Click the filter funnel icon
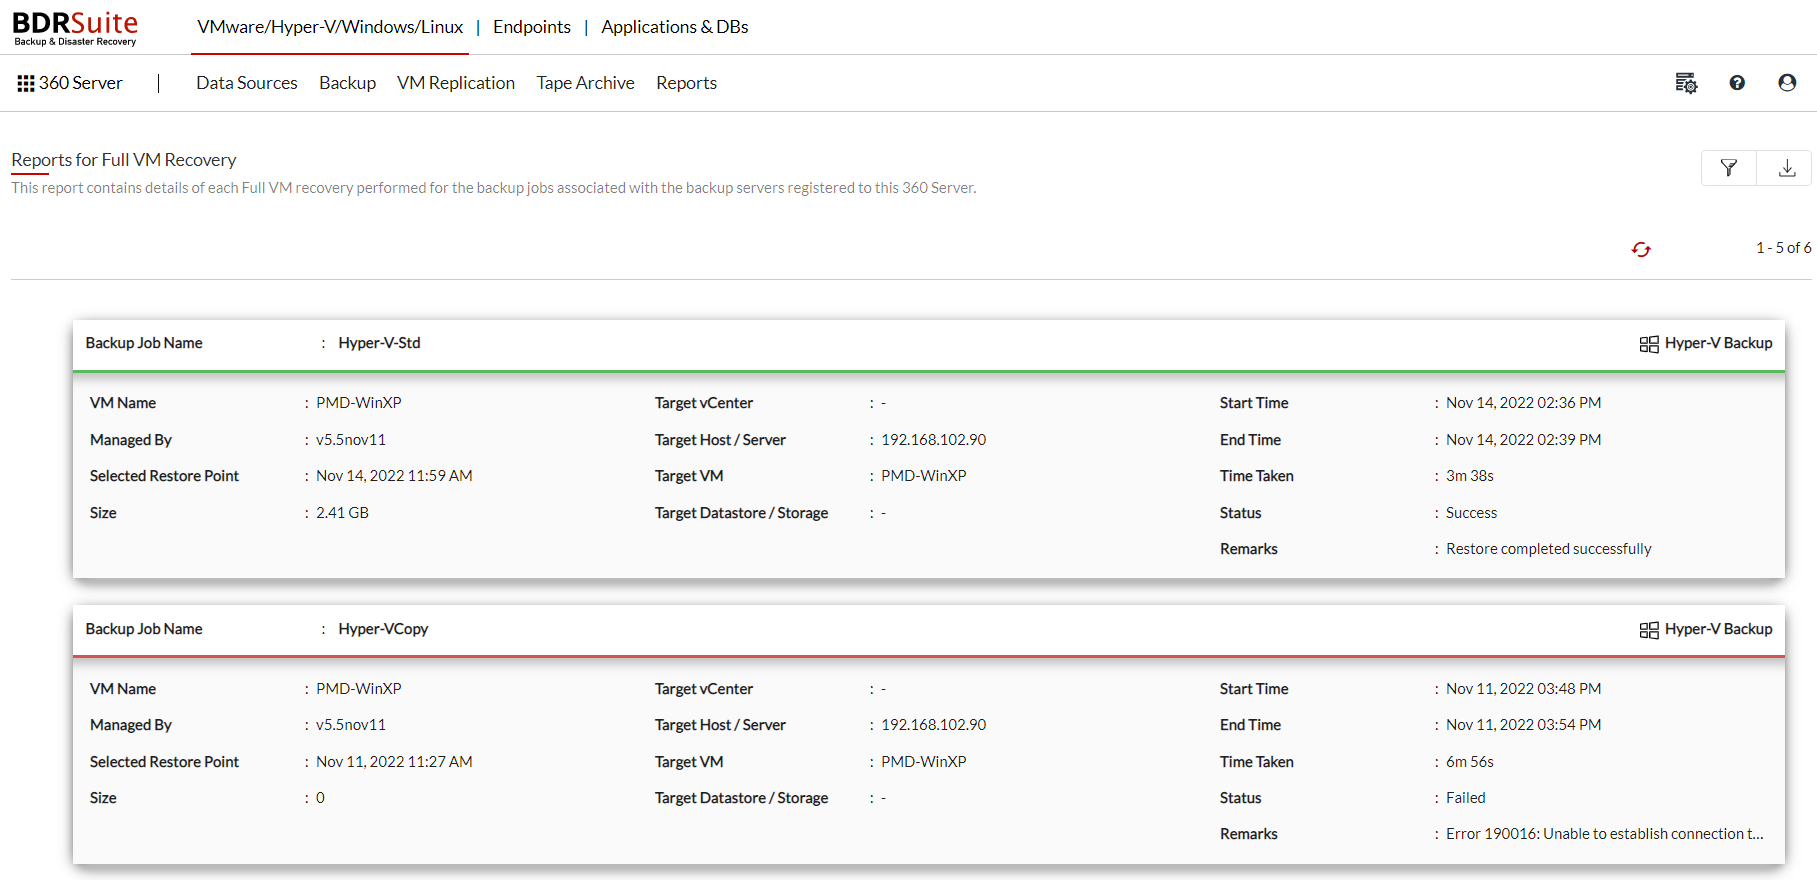 pyautogui.click(x=1729, y=168)
